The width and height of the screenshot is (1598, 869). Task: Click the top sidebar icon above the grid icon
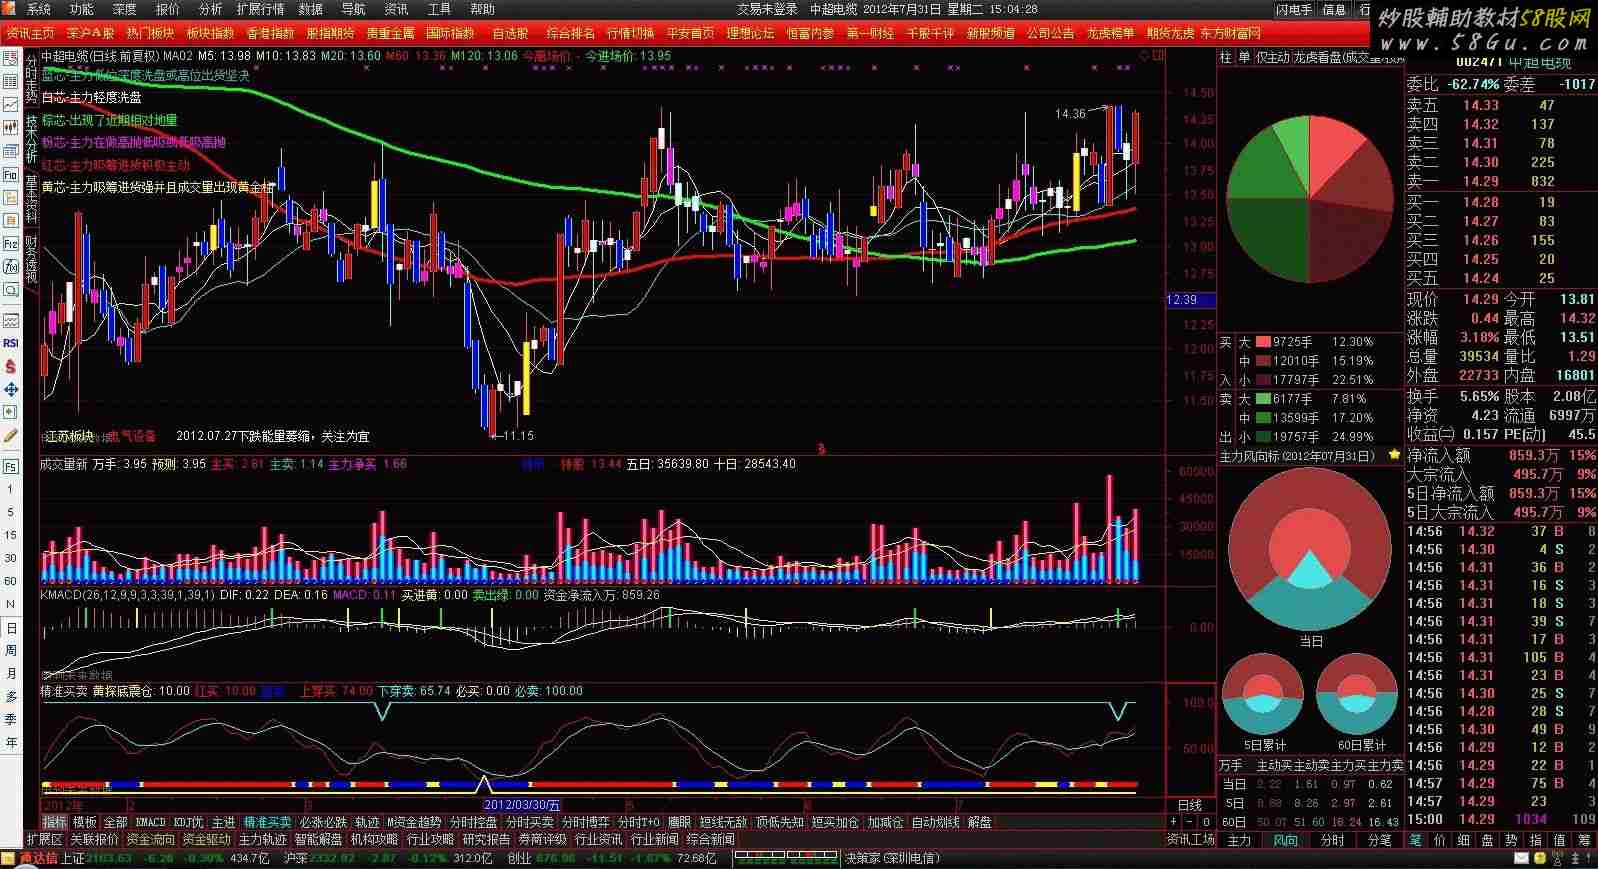[11, 58]
